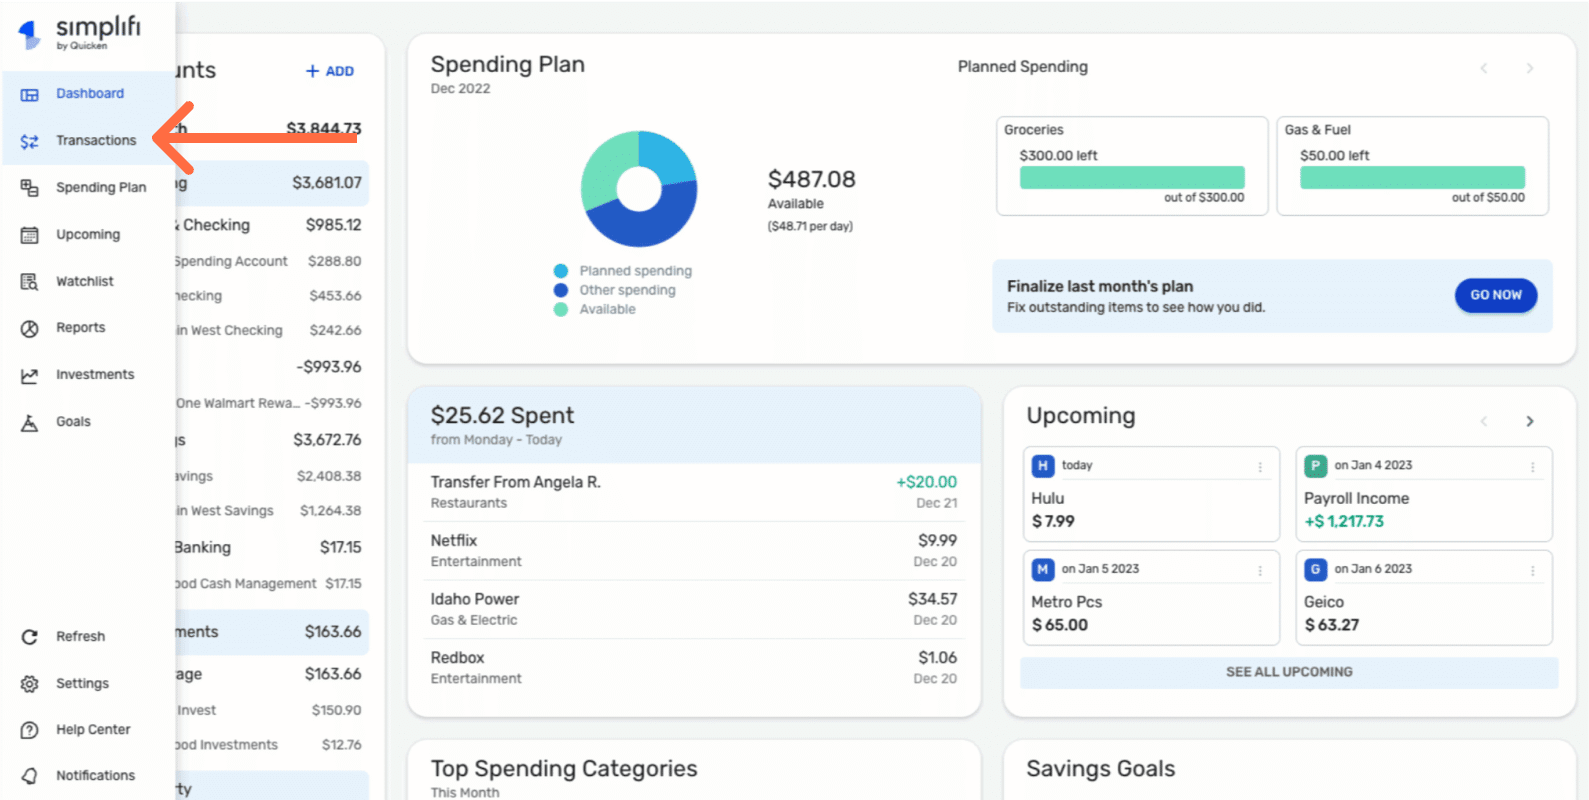Click the spending donut chart
Screen dimensions: 1589x800
[x=639, y=189]
